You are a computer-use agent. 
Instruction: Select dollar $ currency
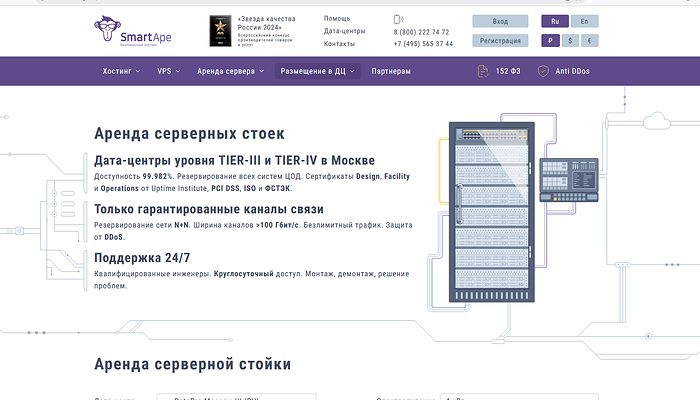click(570, 41)
